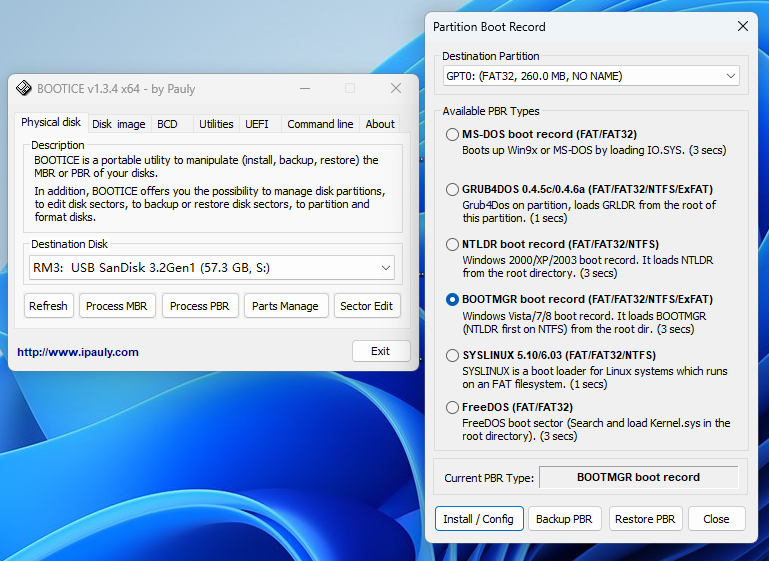
Task: Click the 'Windows 2000/XP/2003 boot record' description
Action: tap(588, 267)
